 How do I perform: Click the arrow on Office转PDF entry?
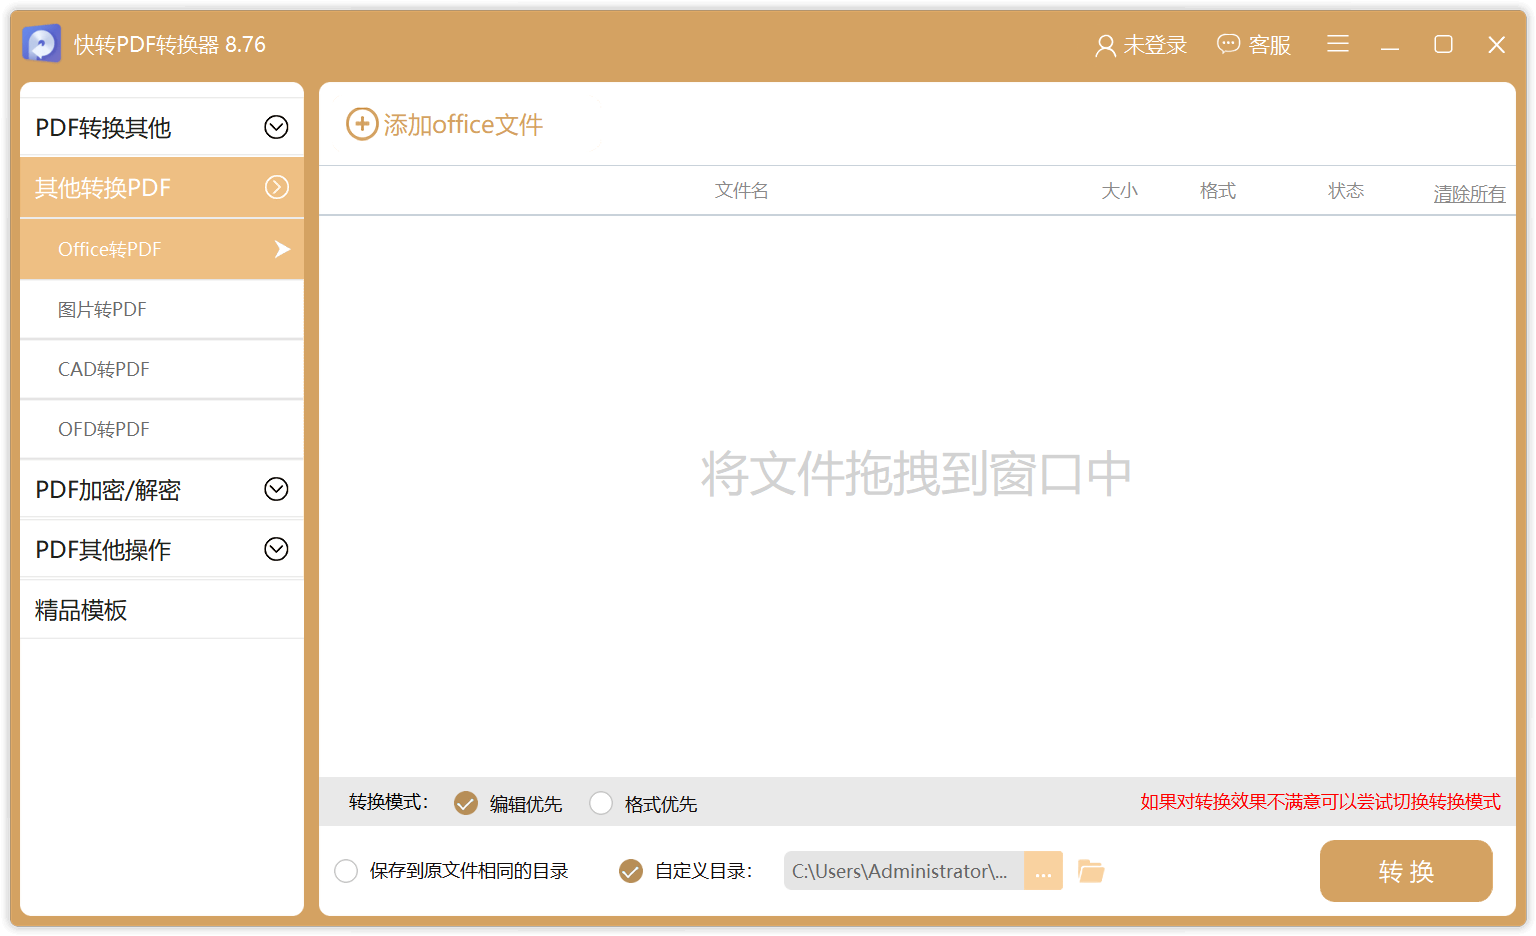[281, 249]
